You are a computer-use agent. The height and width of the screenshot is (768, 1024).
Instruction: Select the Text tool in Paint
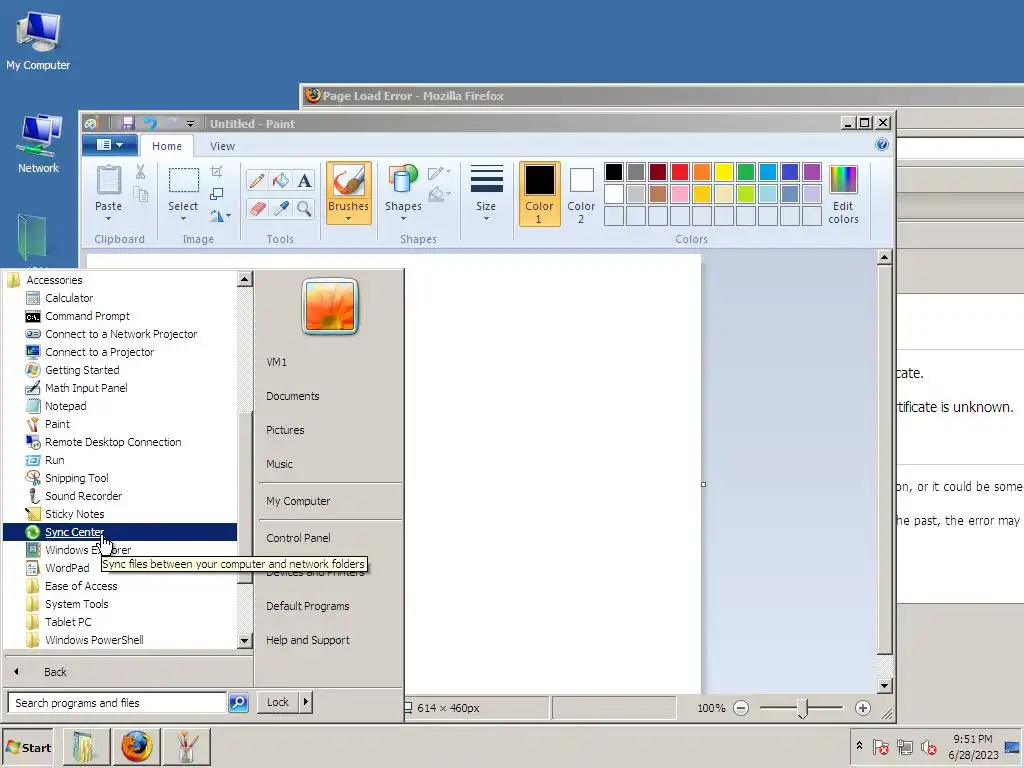pos(304,180)
